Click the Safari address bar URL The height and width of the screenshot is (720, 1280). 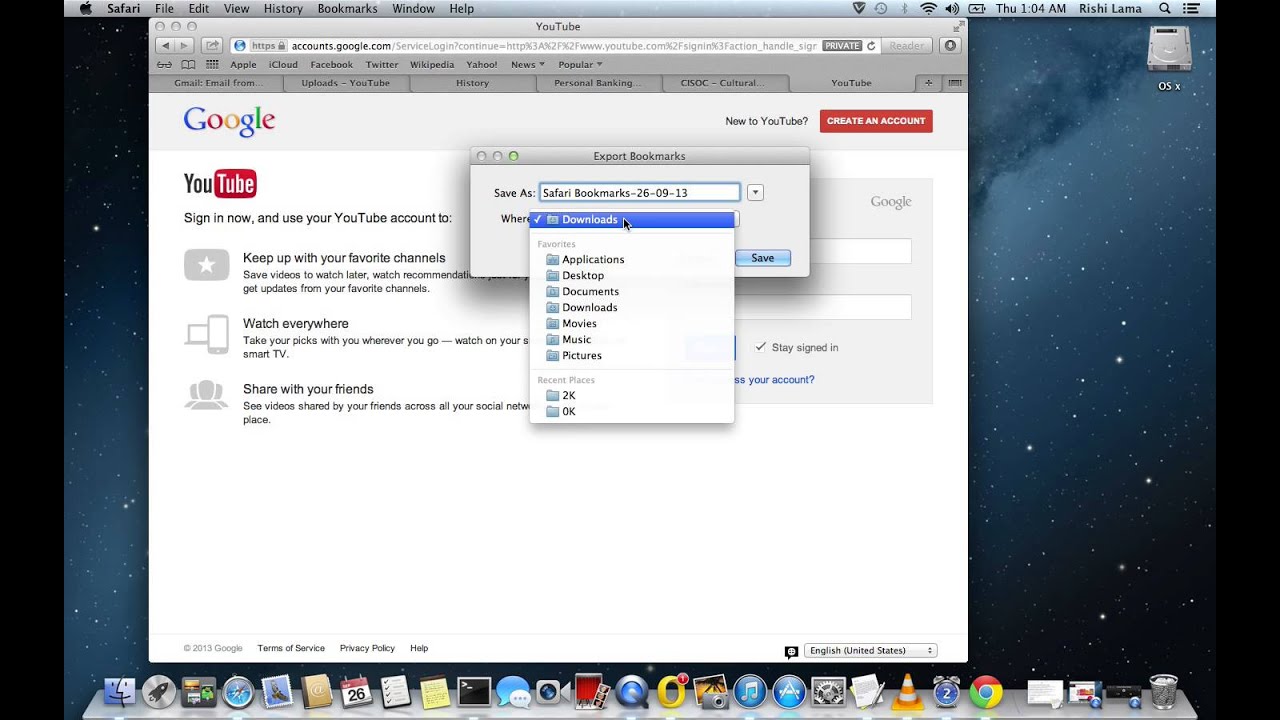[x=554, y=46]
